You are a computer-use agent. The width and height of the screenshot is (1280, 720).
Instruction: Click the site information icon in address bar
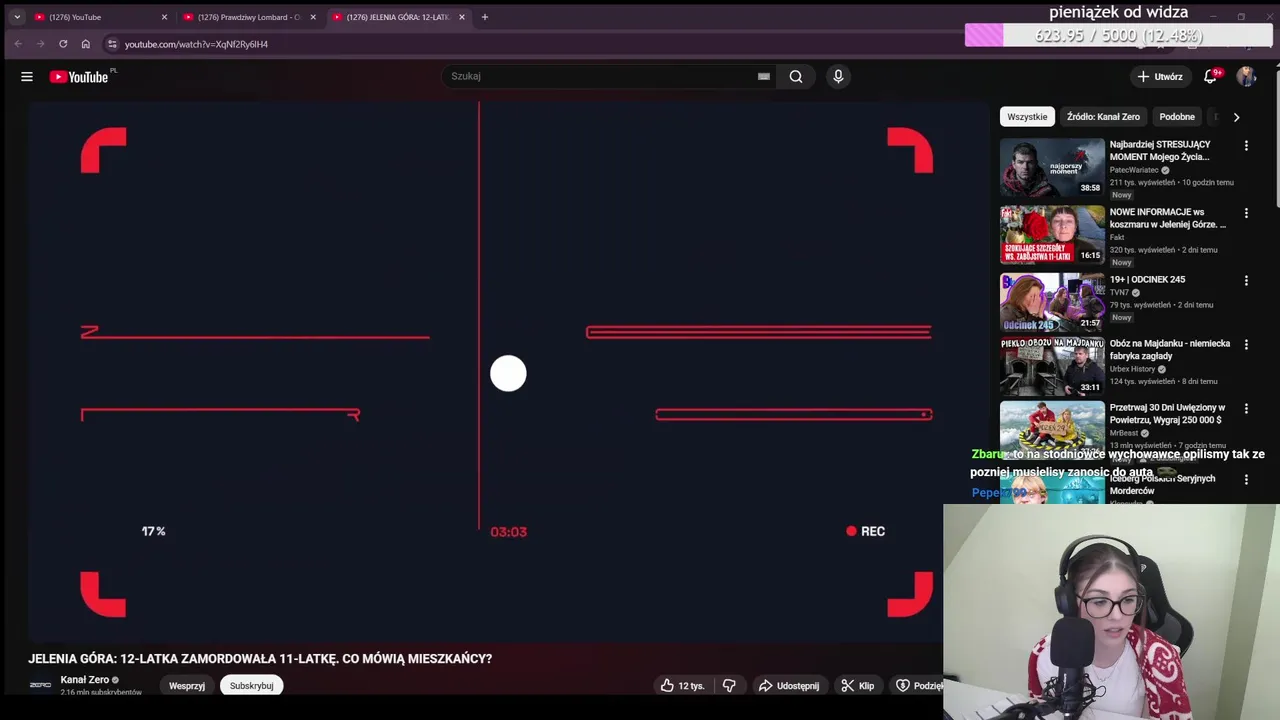(113, 44)
